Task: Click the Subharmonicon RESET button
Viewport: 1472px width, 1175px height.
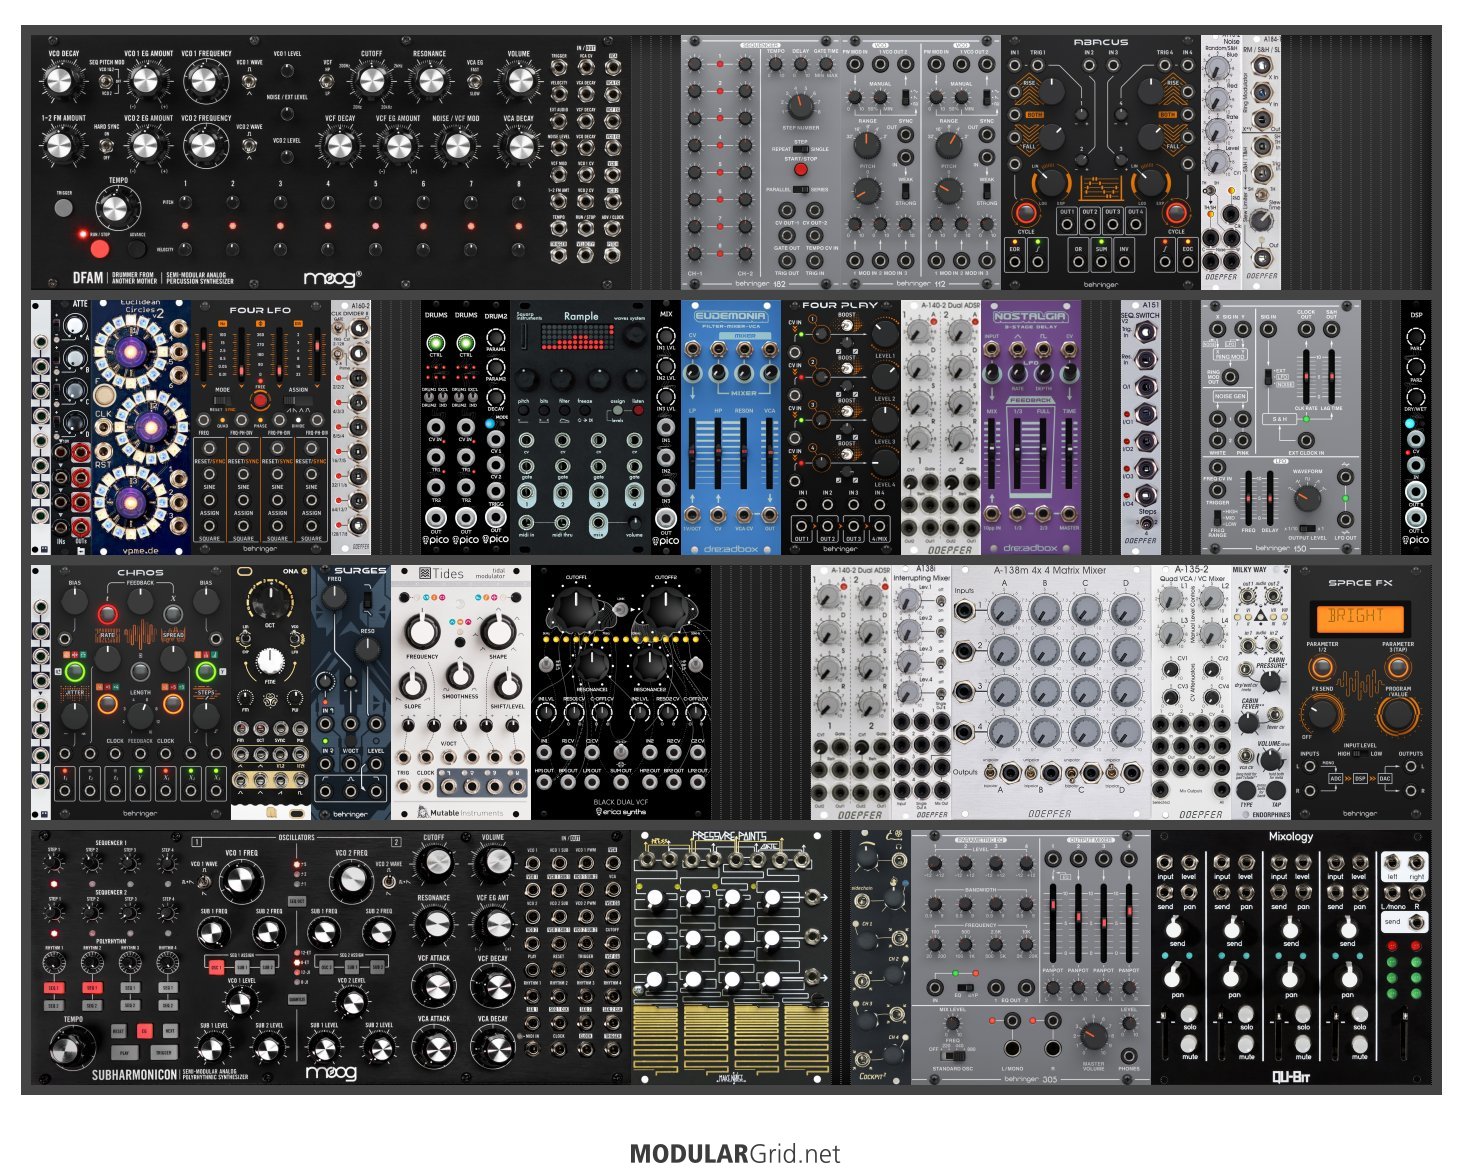Action: click(118, 1031)
